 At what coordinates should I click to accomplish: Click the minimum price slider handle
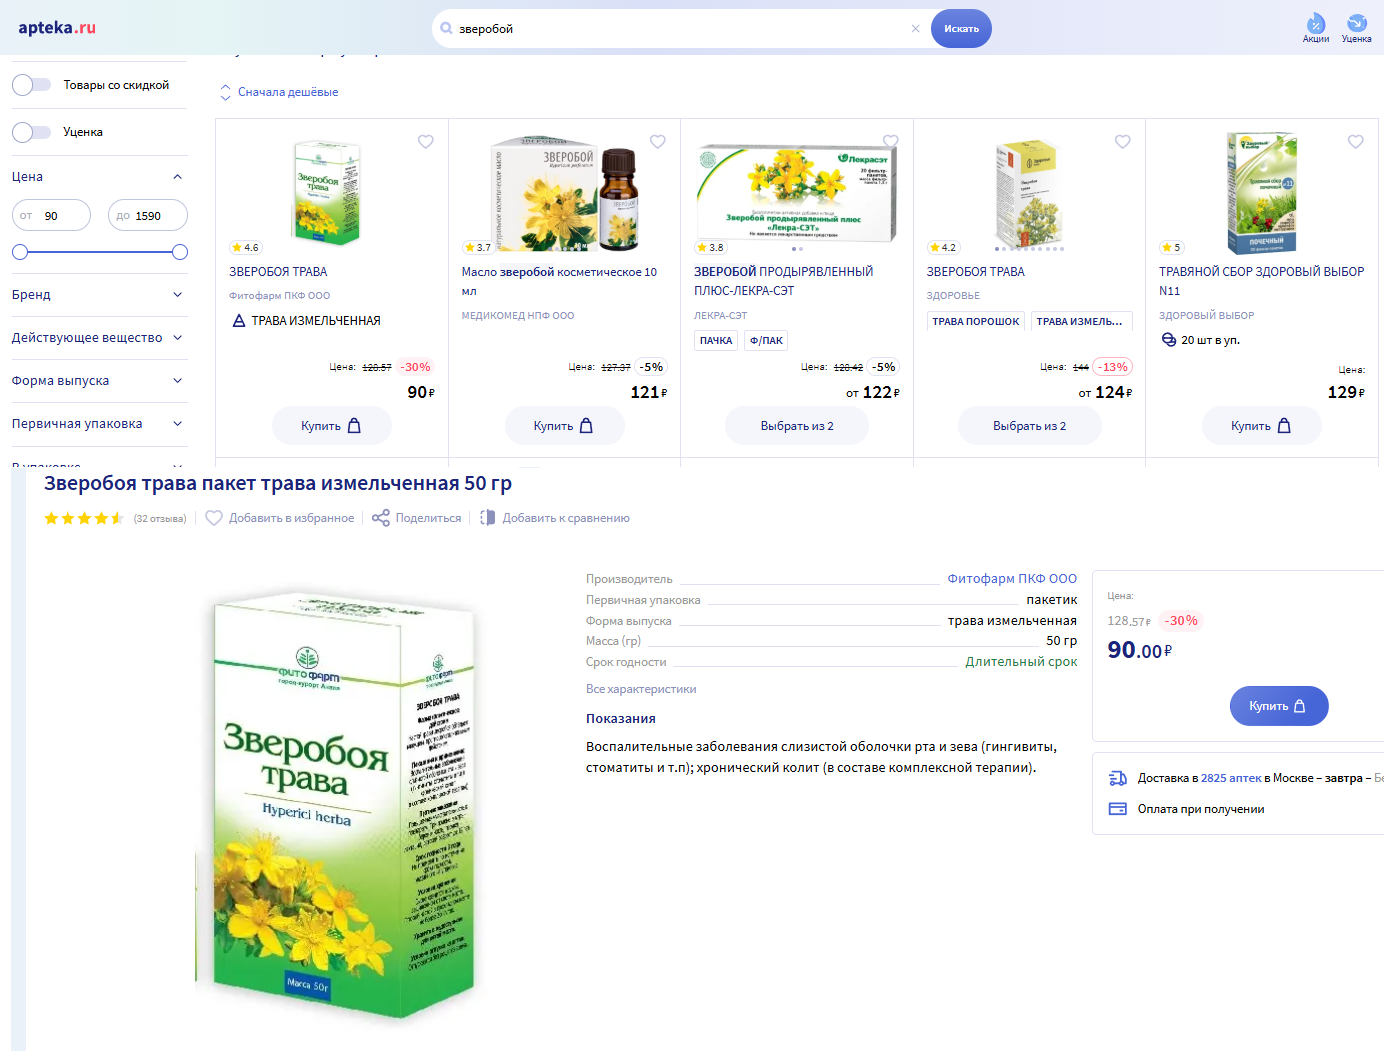[20, 252]
